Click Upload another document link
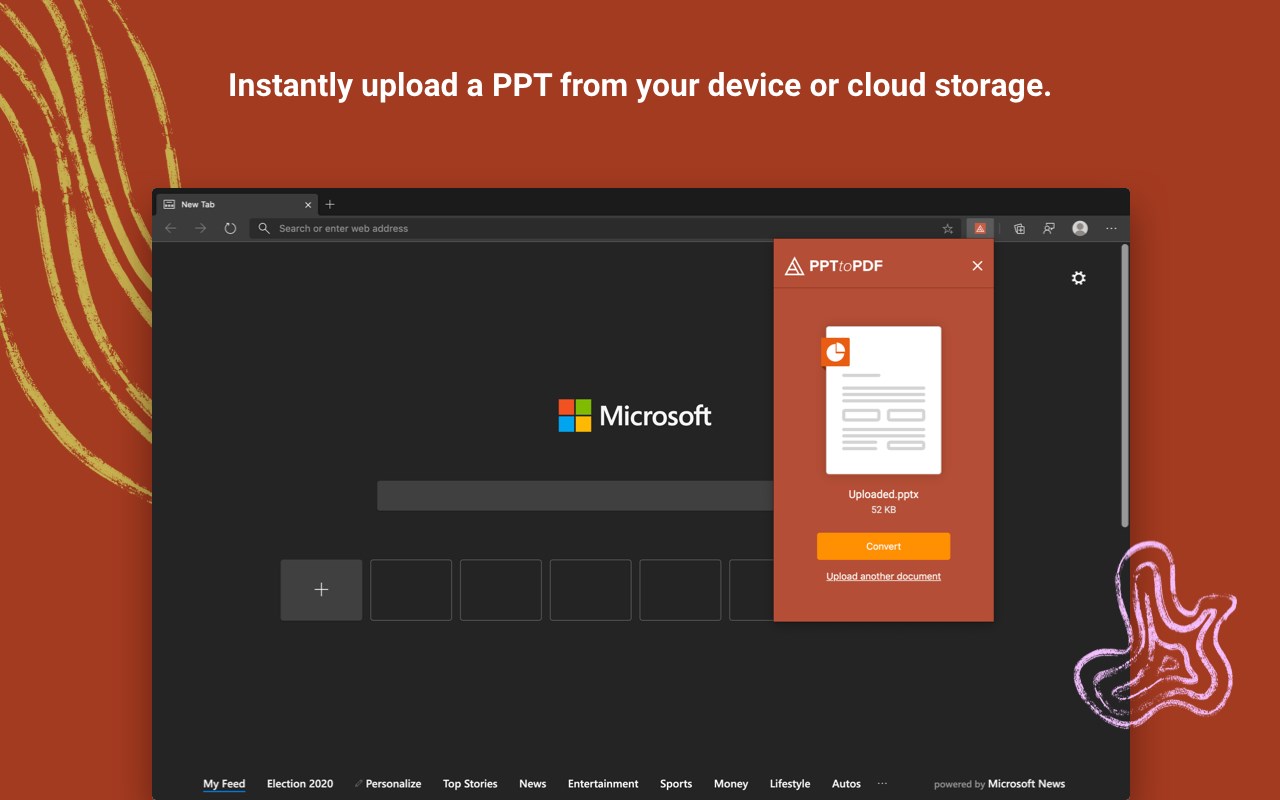 point(883,576)
